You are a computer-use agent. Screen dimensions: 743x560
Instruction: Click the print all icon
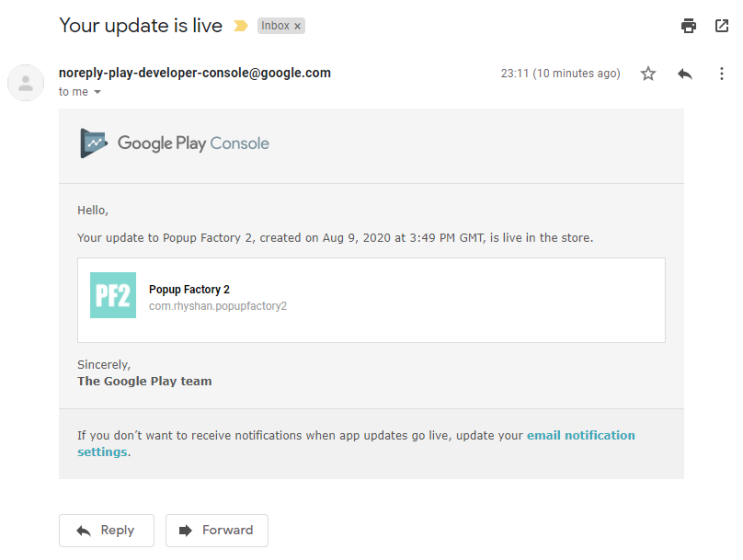pyautogui.click(x=688, y=26)
